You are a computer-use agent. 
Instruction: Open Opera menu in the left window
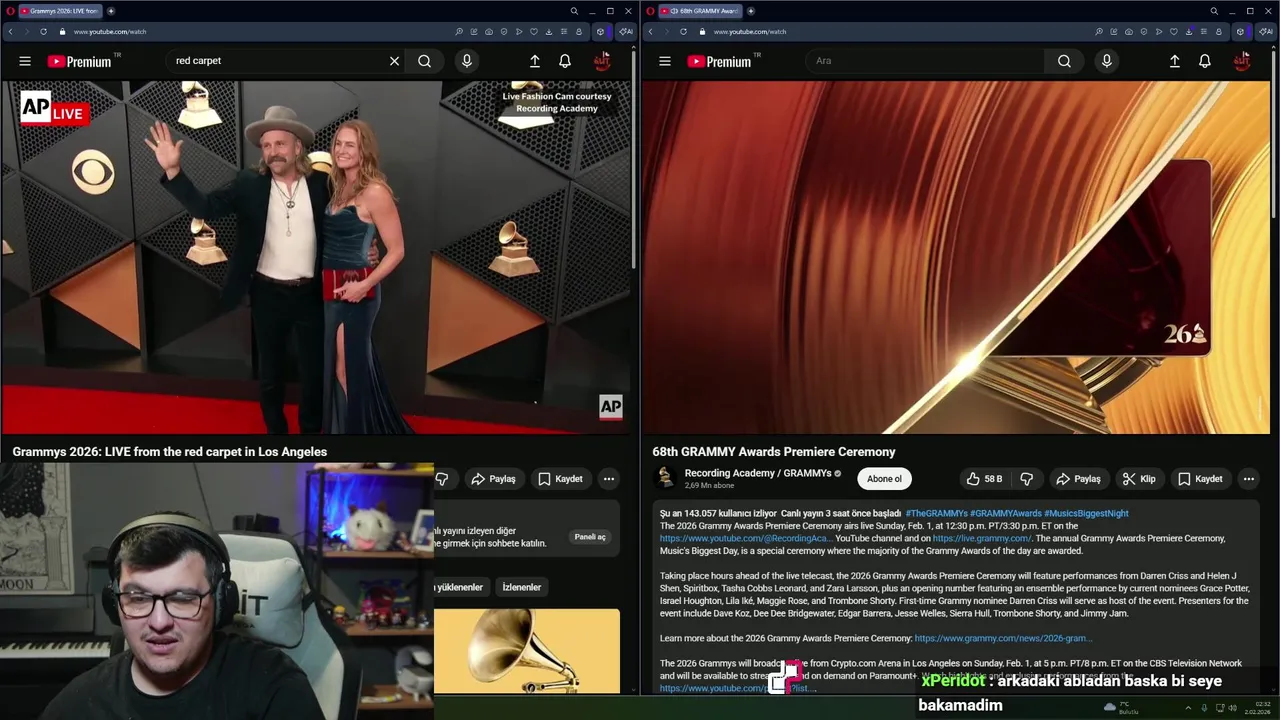(9, 11)
